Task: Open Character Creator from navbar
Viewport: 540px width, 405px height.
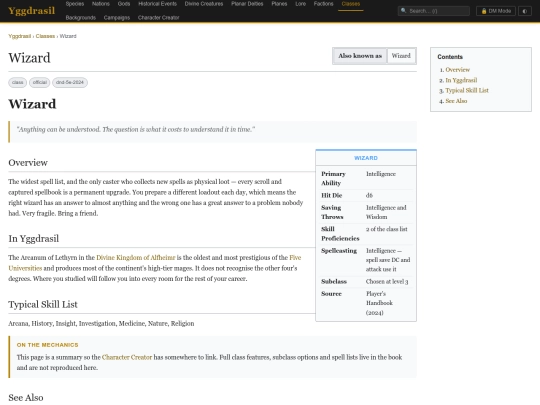Action: tap(158, 18)
